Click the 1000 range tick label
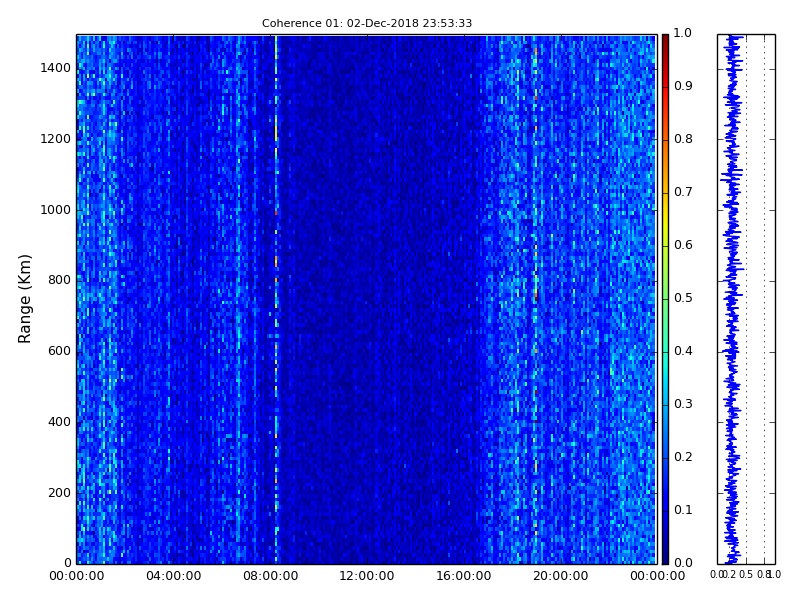The width and height of the screenshot is (800, 600). click(56, 210)
